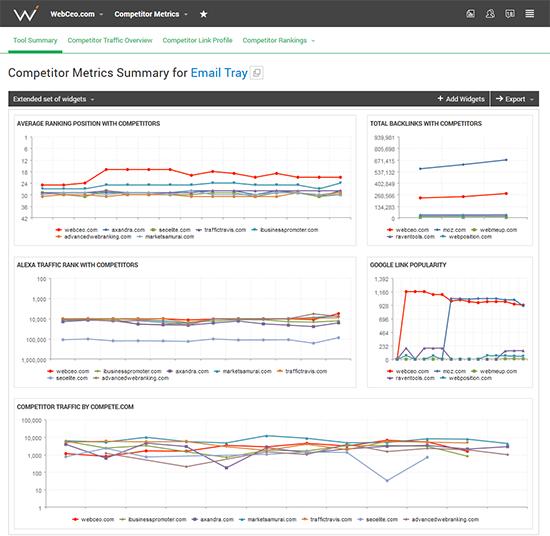The height and width of the screenshot is (536, 550).
Task: Toggle advancedwebranking.com in Alexa Traffic legend
Action: [x=131, y=378]
